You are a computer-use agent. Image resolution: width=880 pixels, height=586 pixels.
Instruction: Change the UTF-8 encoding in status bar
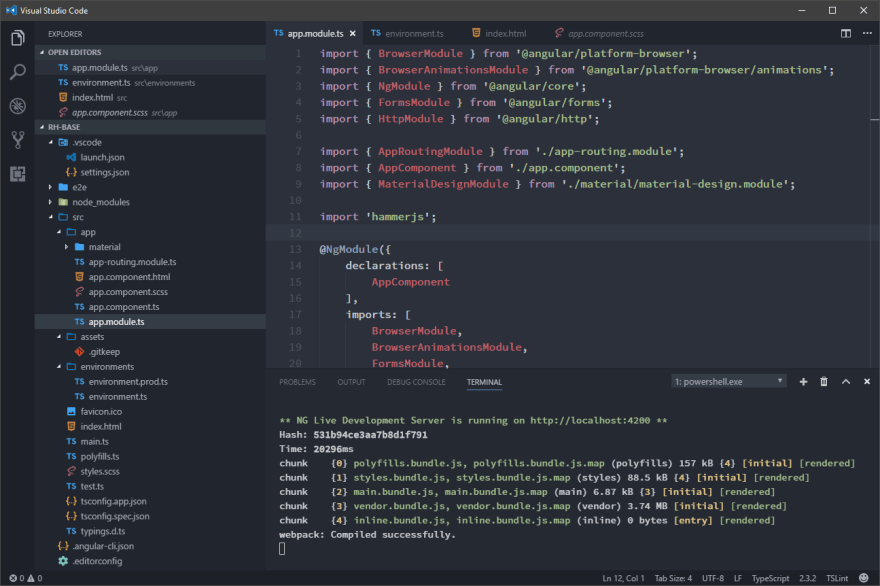pos(713,578)
